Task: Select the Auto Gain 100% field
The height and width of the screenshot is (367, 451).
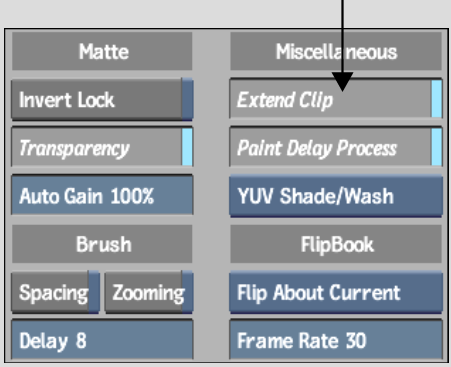Action: coord(102,195)
